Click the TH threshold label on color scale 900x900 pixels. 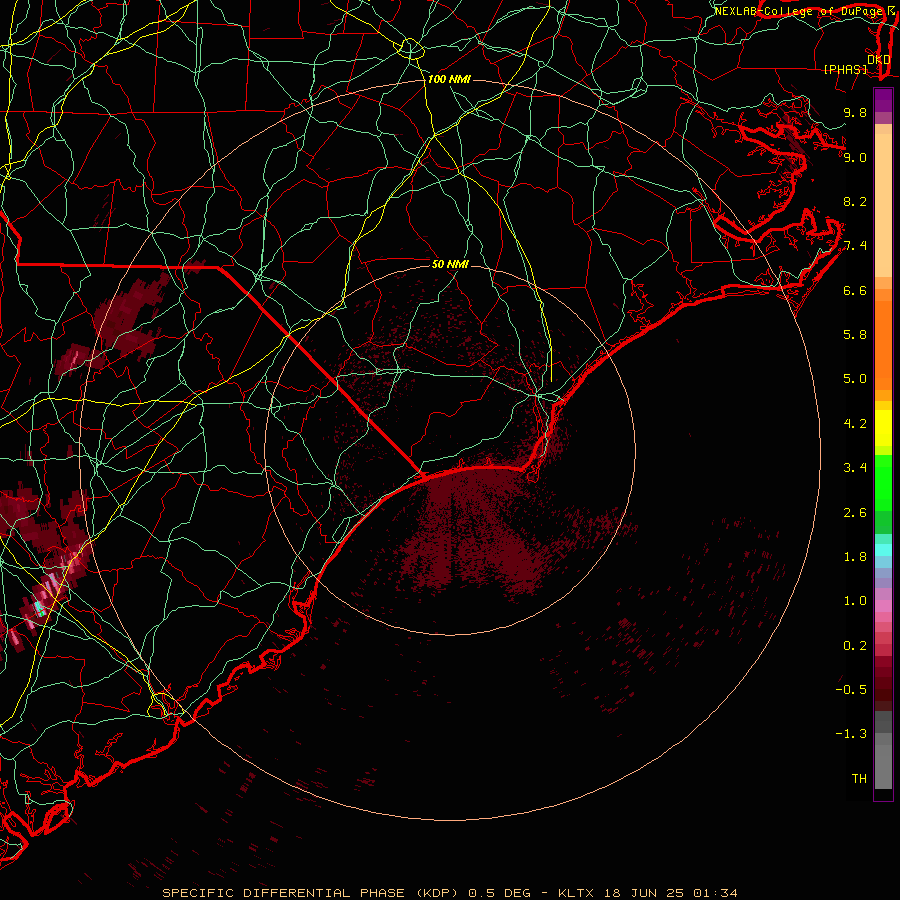point(859,778)
